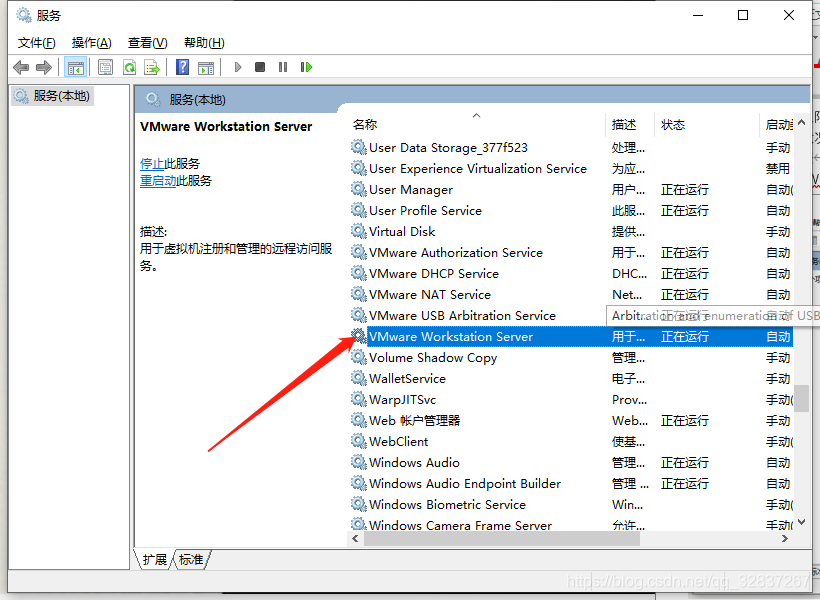
Task: Select VMware Workstation Server row
Action: coord(570,336)
